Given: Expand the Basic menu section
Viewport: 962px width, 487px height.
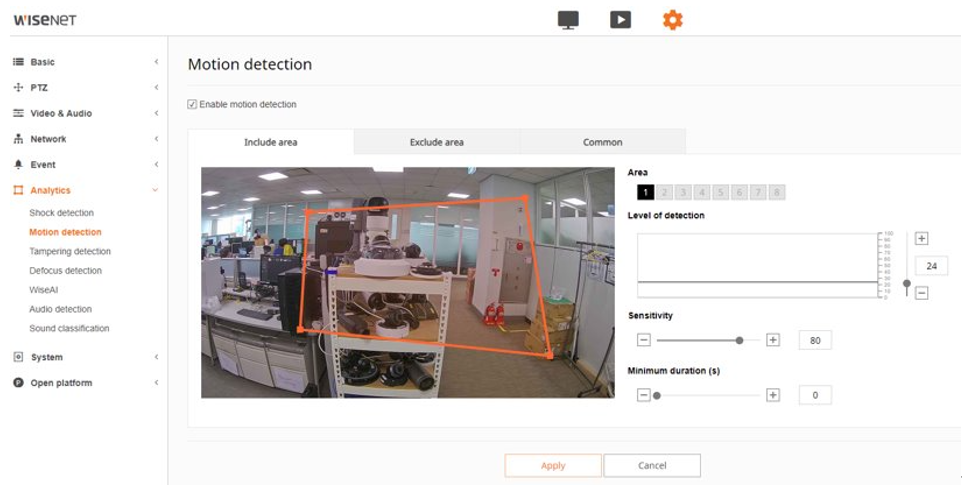Looking at the screenshot, I should pyautogui.click(x=43, y=62).
